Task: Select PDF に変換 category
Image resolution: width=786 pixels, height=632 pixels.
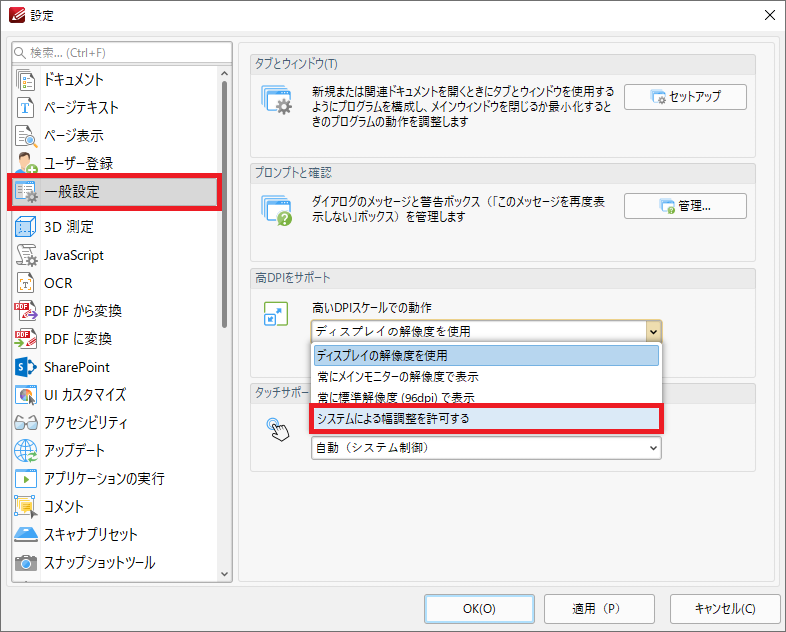Action: 115,339
